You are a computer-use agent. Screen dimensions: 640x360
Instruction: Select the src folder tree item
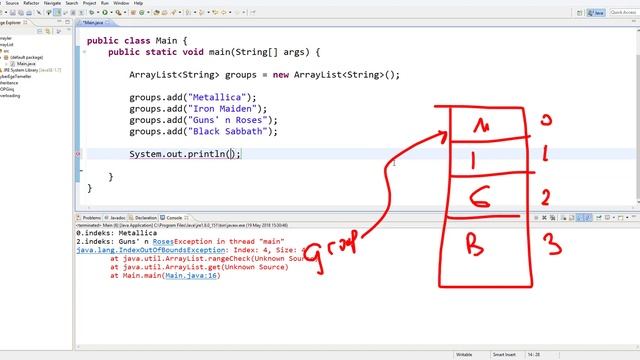[6, 51]
